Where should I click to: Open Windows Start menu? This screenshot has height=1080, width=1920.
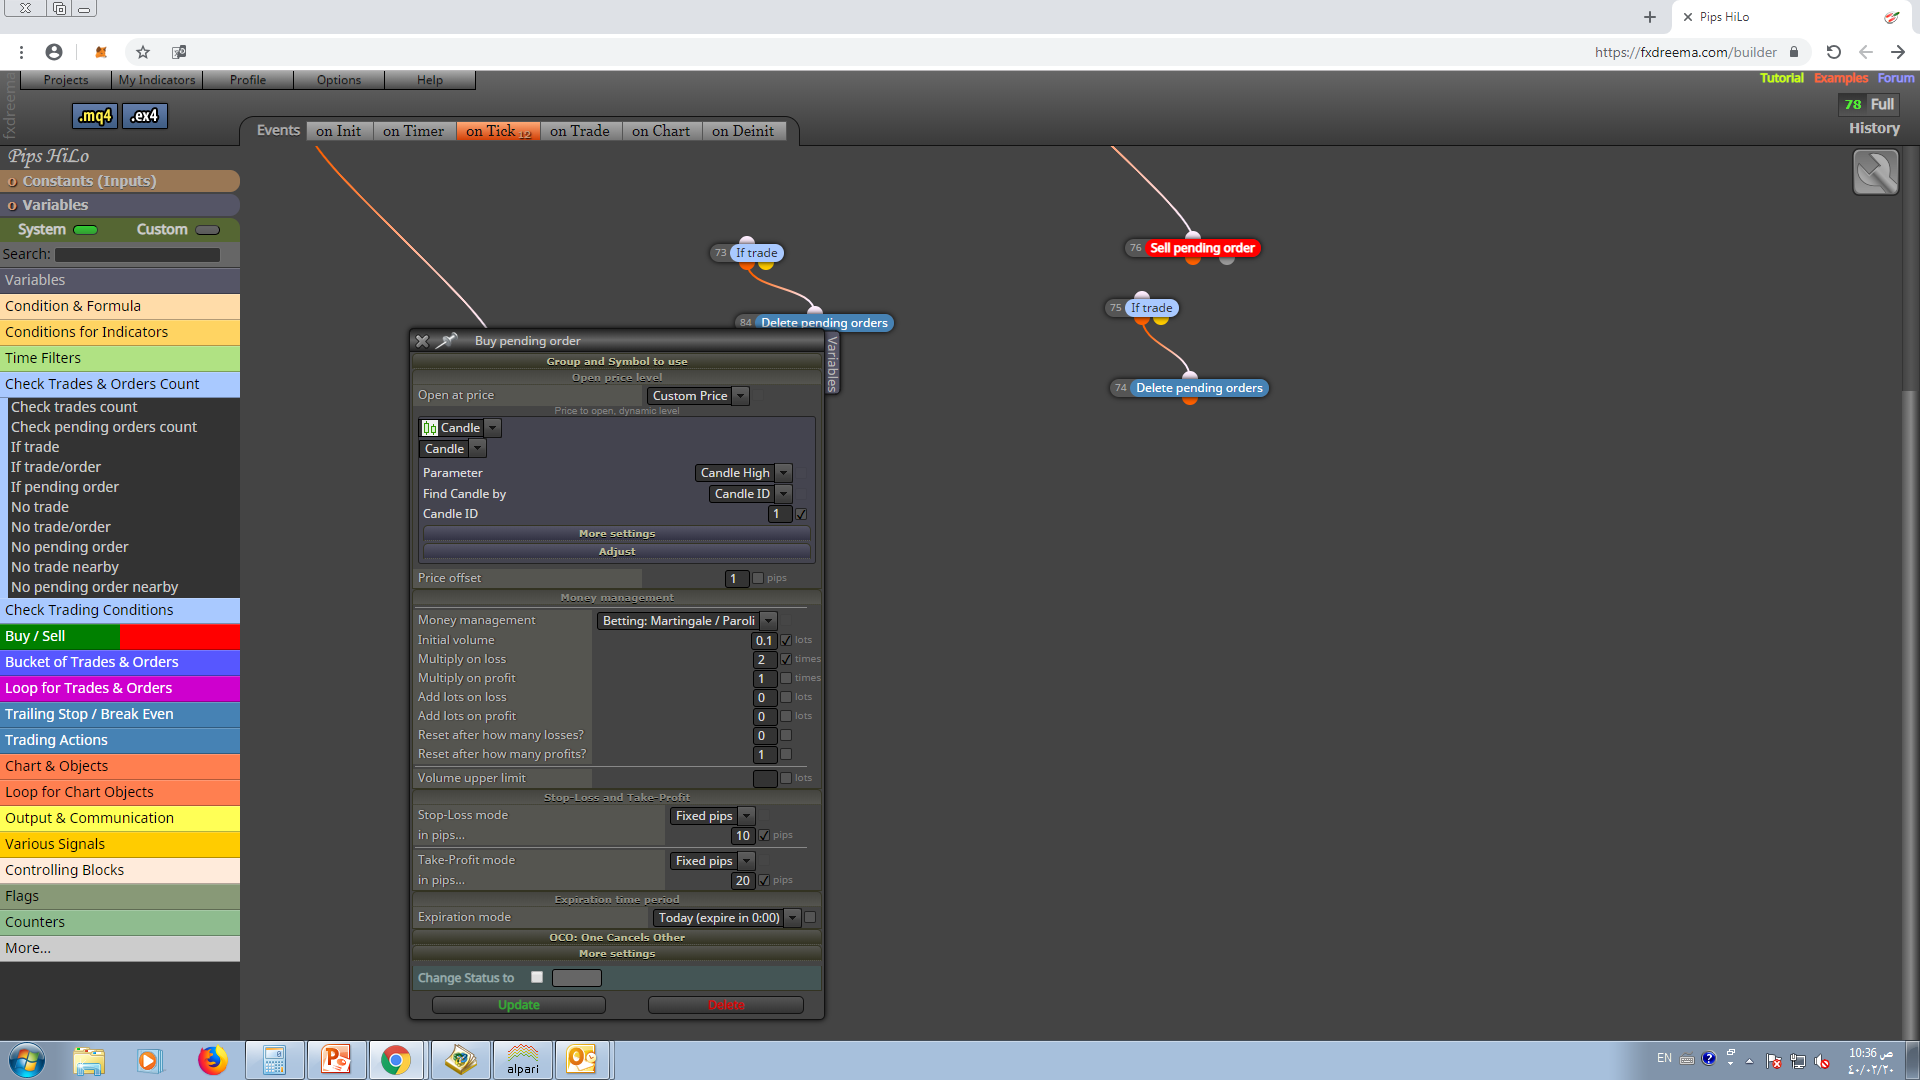27,1060
